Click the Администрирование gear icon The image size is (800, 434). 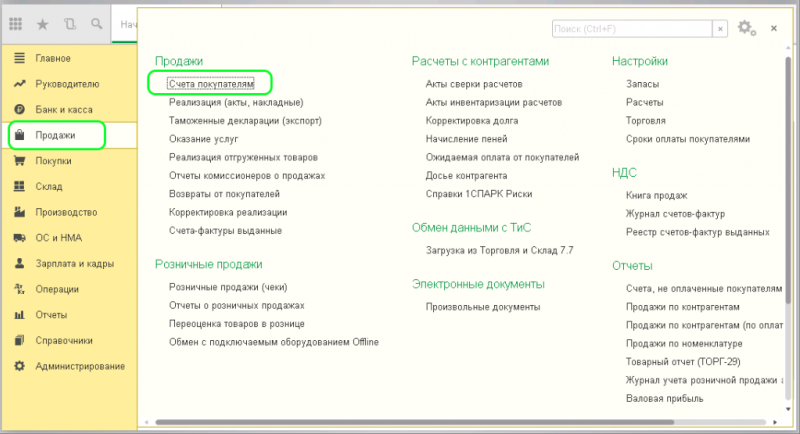tap(19, 366)
